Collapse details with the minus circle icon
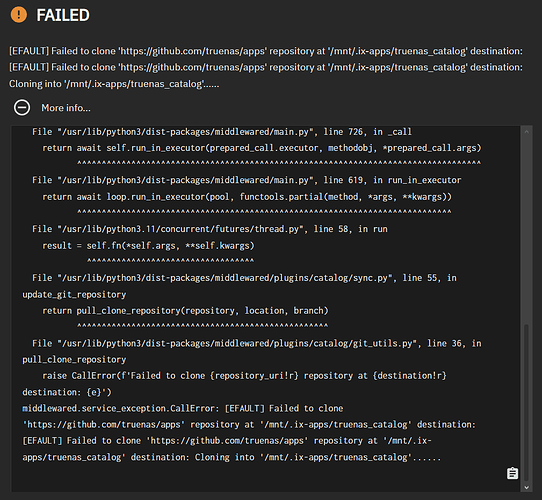 click(22, 108)
